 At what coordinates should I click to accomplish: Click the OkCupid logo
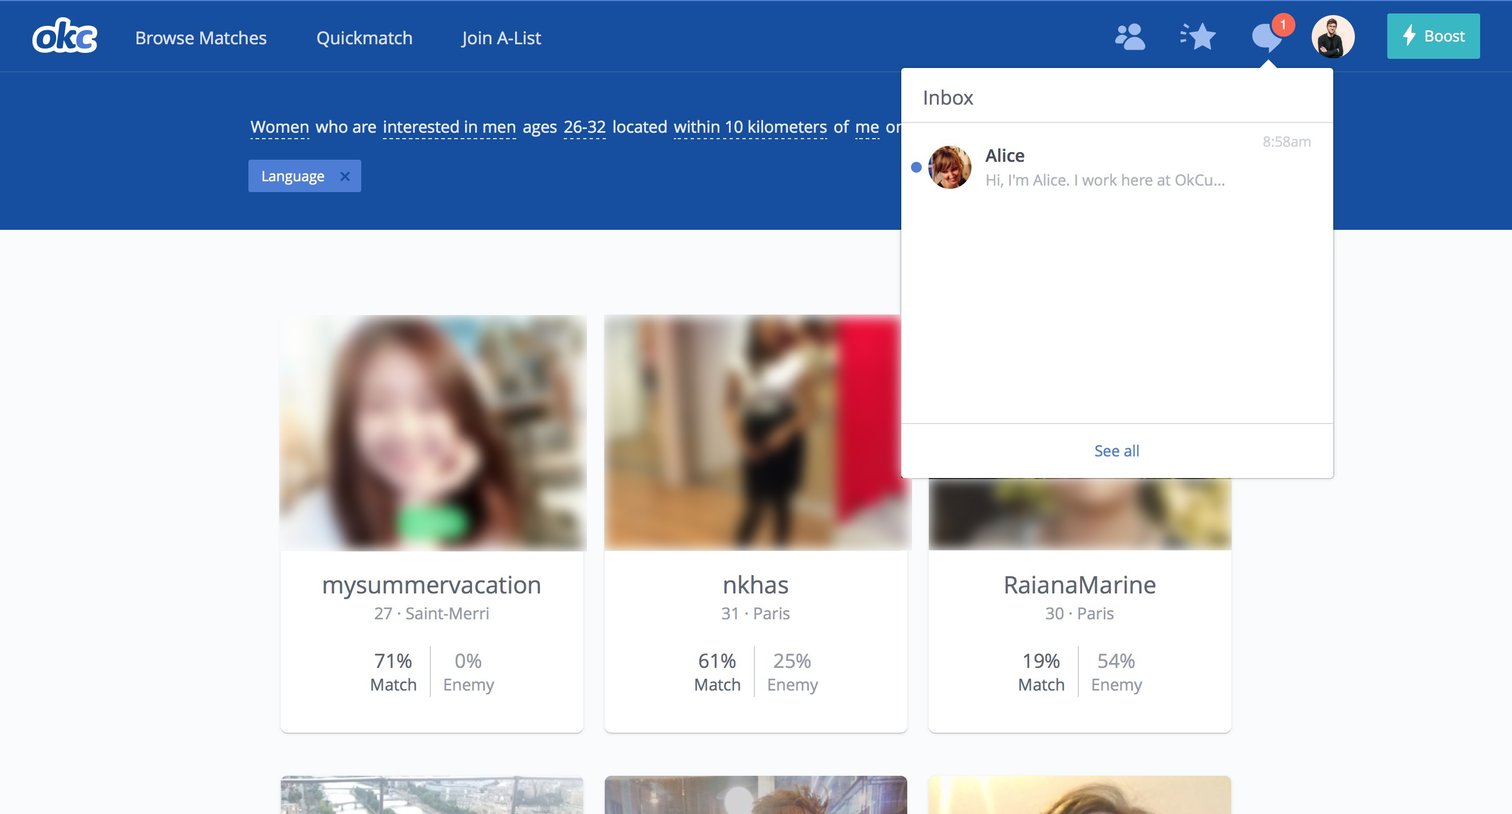click(x=65, y=36)
